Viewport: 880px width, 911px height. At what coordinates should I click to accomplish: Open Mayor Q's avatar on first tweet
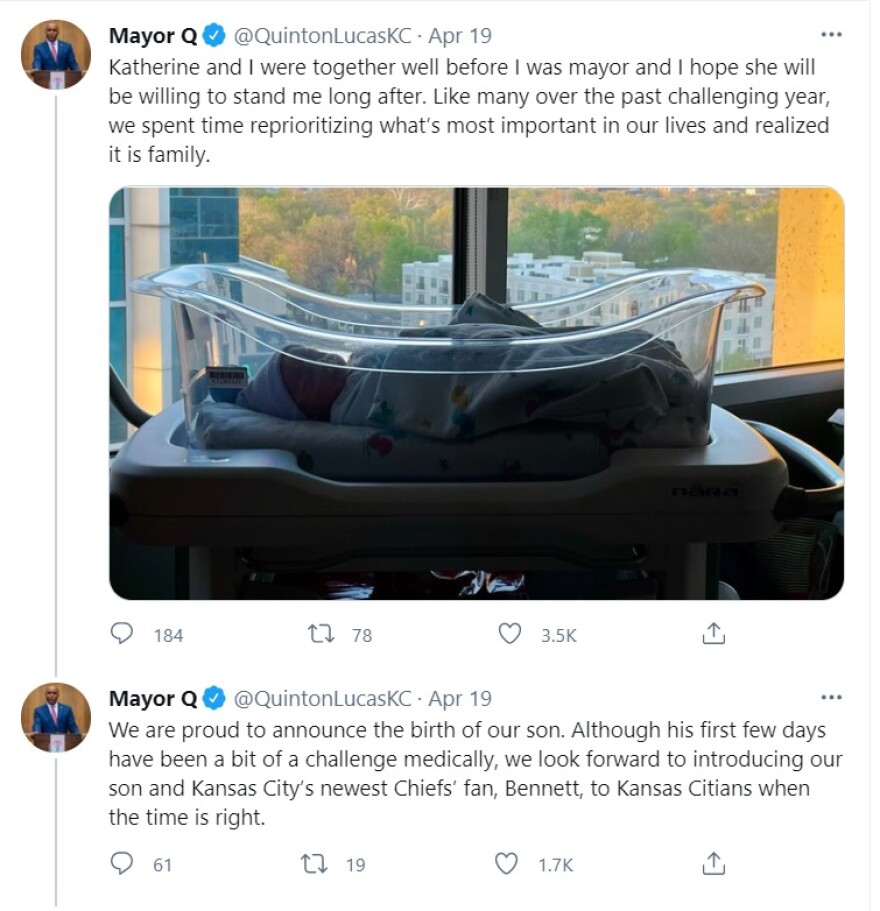[x=56, y=54]
